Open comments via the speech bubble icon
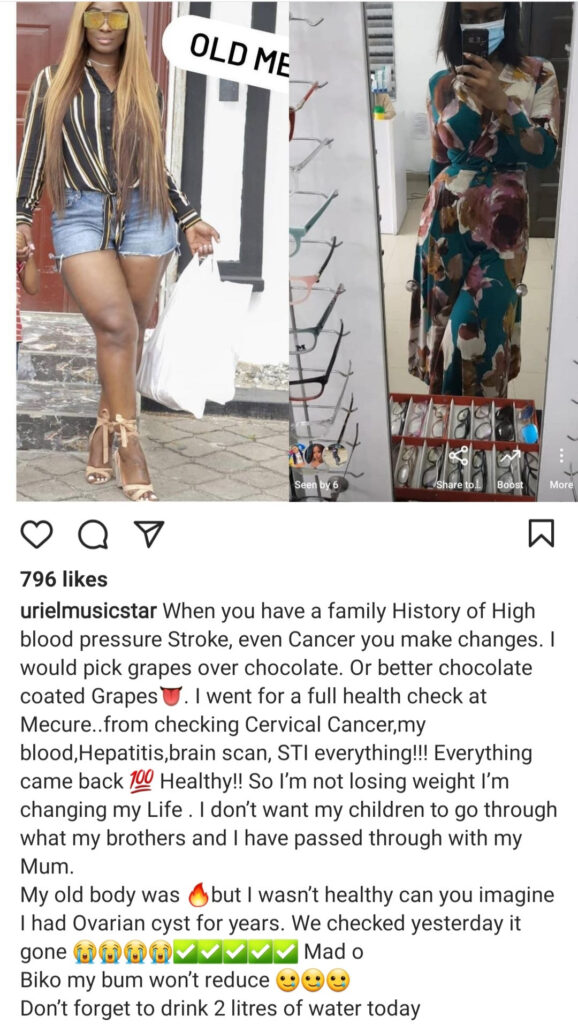The image size is (578, 1024). point(93,534)
